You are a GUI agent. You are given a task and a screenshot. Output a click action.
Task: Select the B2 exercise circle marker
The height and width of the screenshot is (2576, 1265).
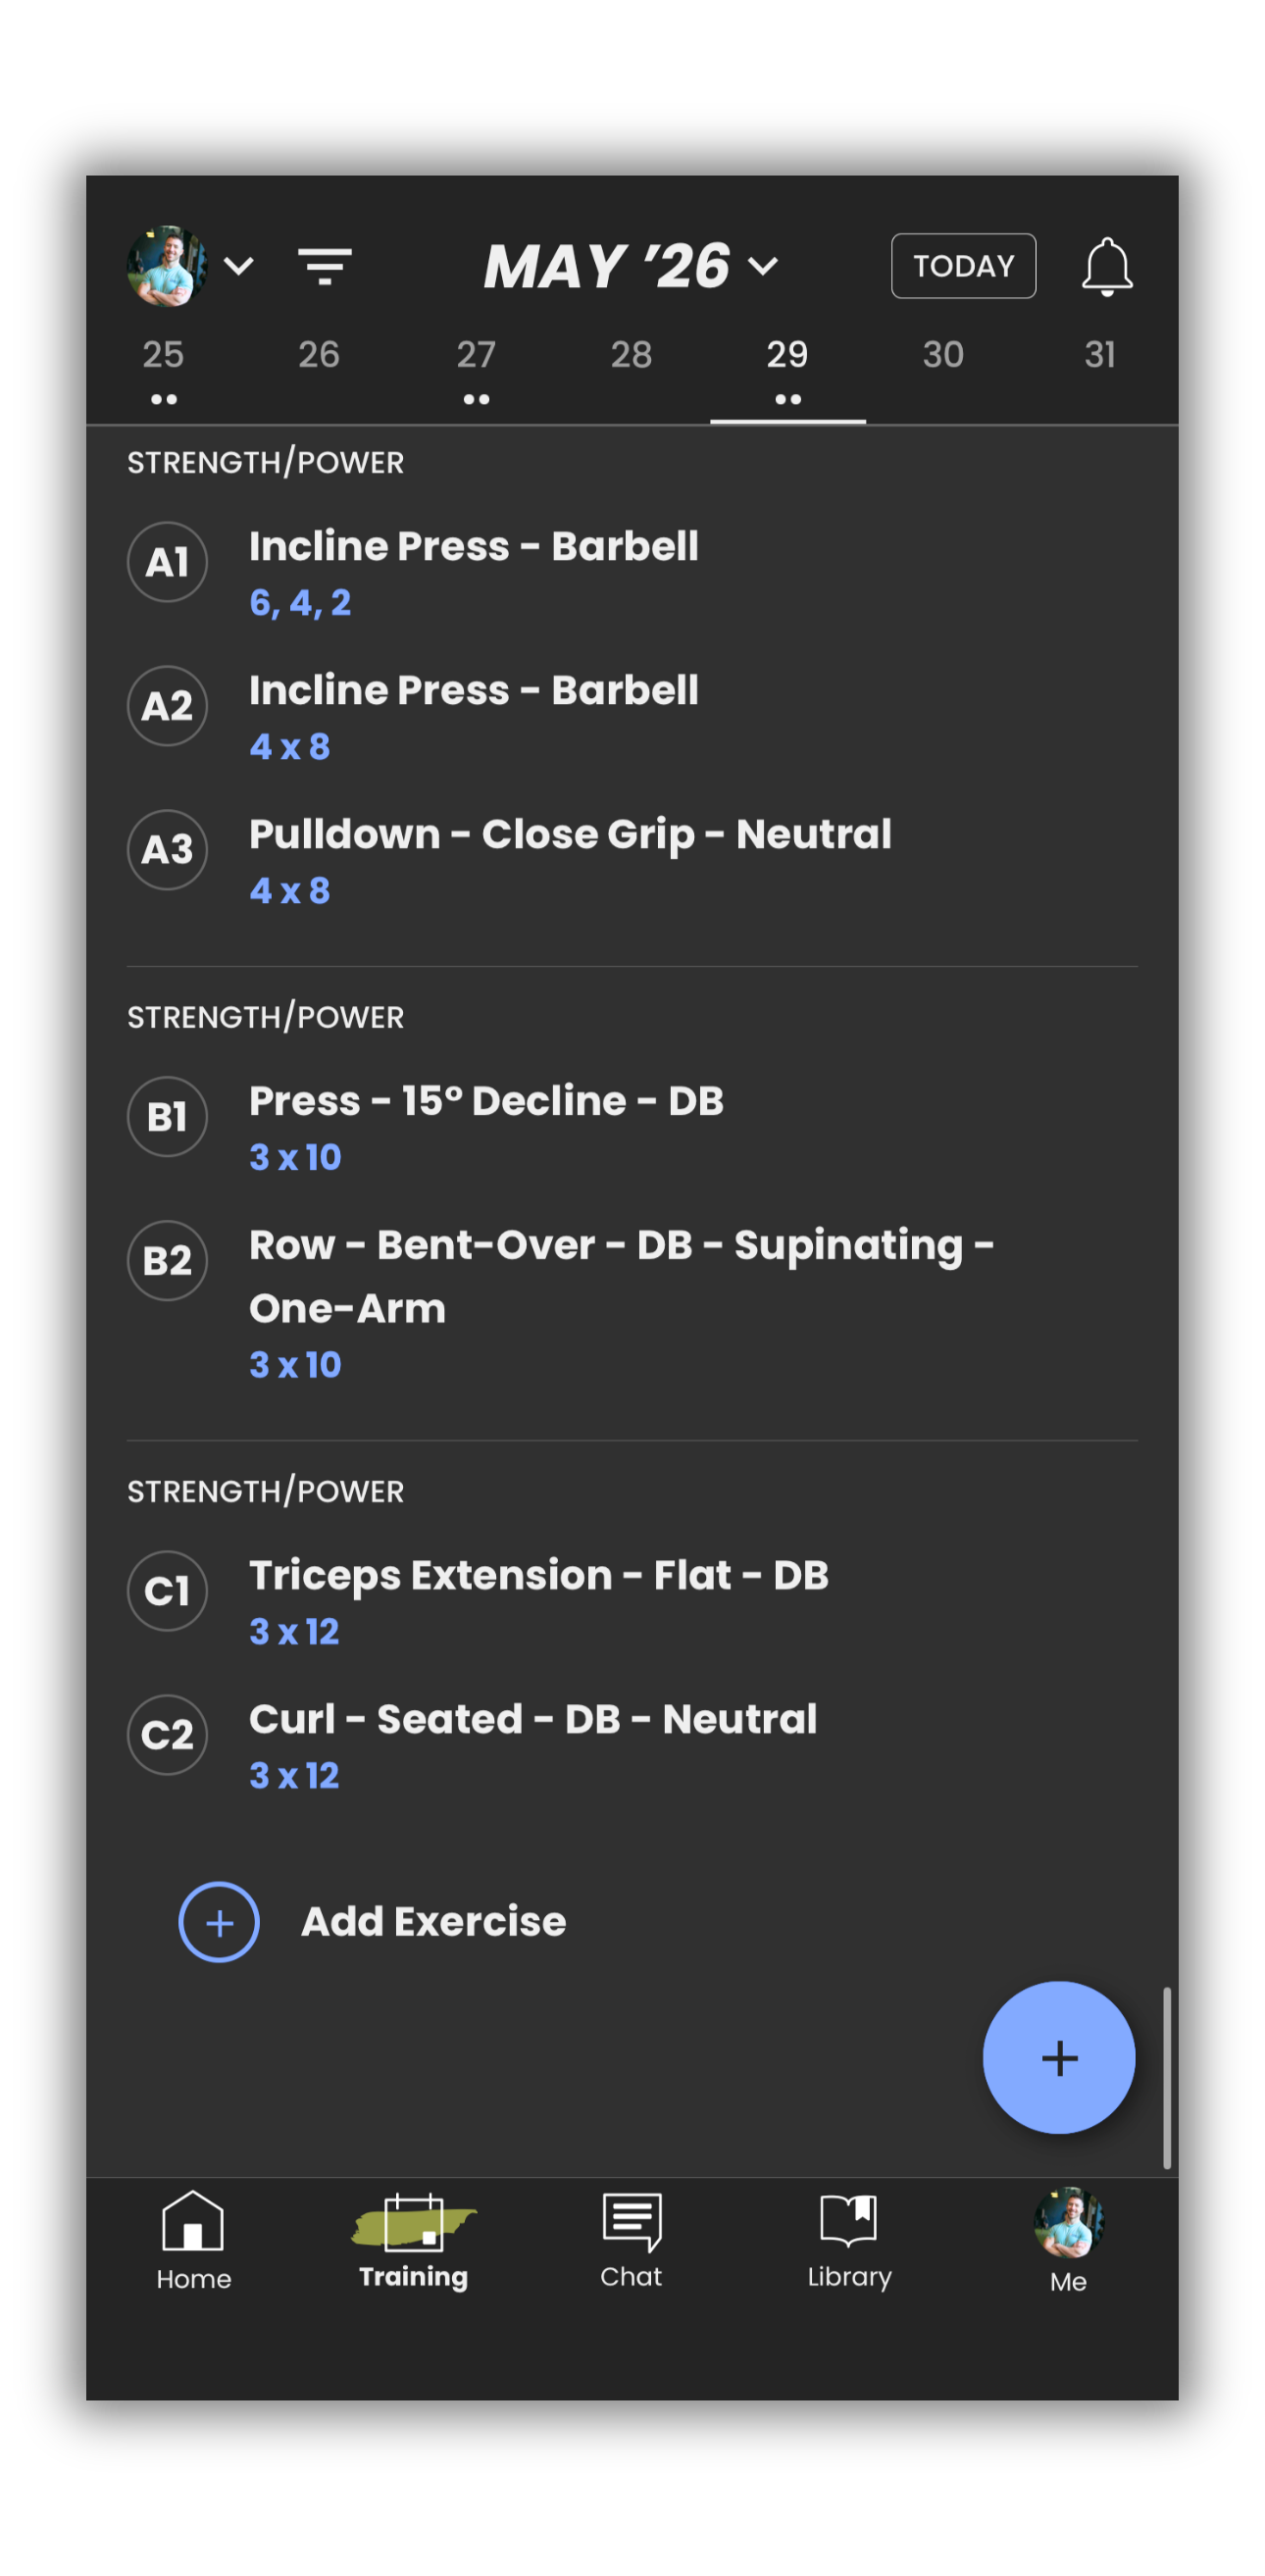pyautogui.click(x=167, y=1260)
